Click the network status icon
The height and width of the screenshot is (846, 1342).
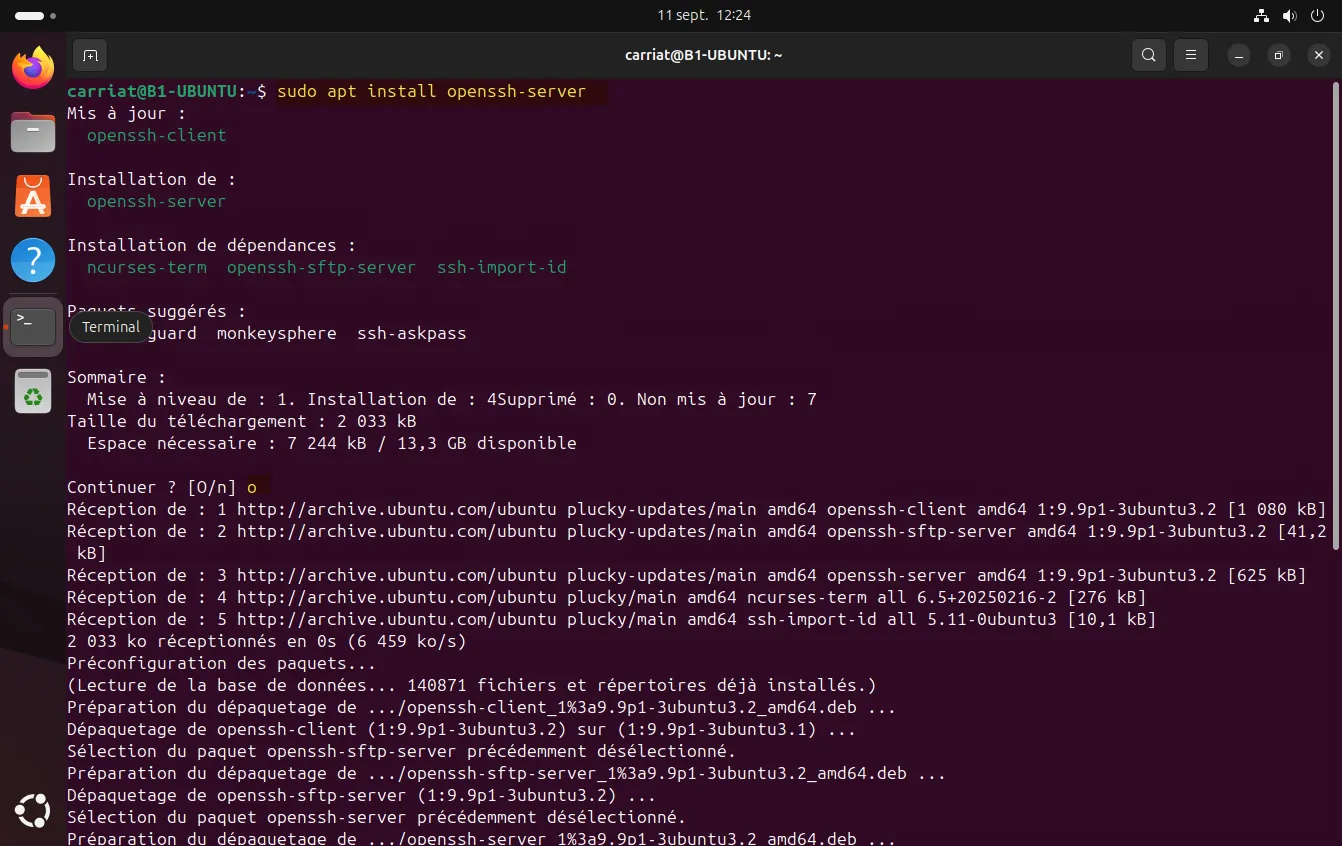click(1261, 16)
